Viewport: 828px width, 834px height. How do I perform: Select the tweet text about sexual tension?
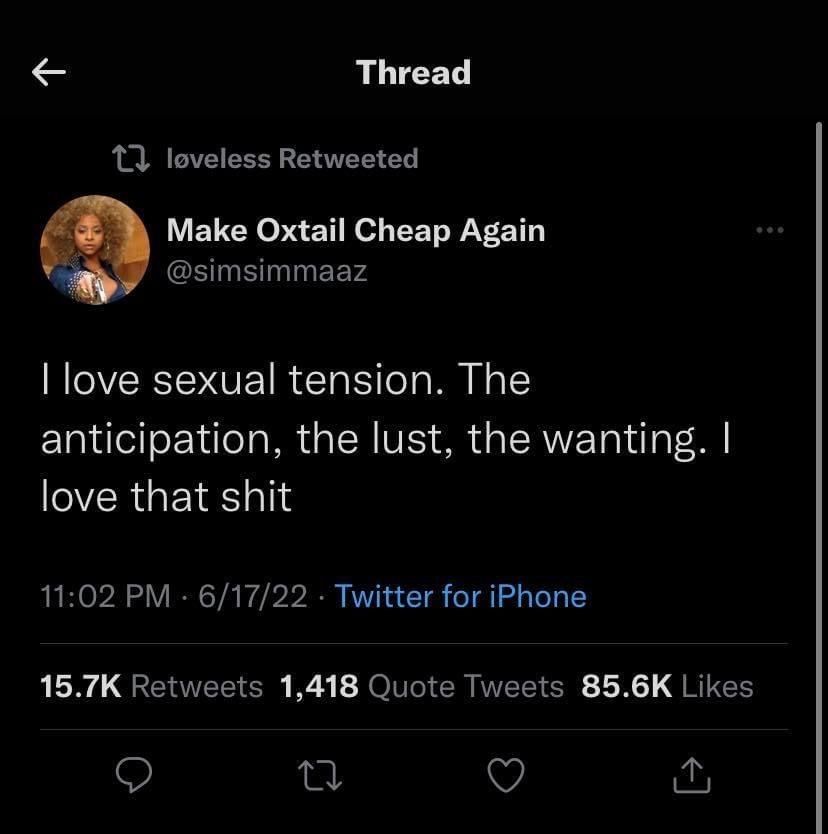point(386,438)
